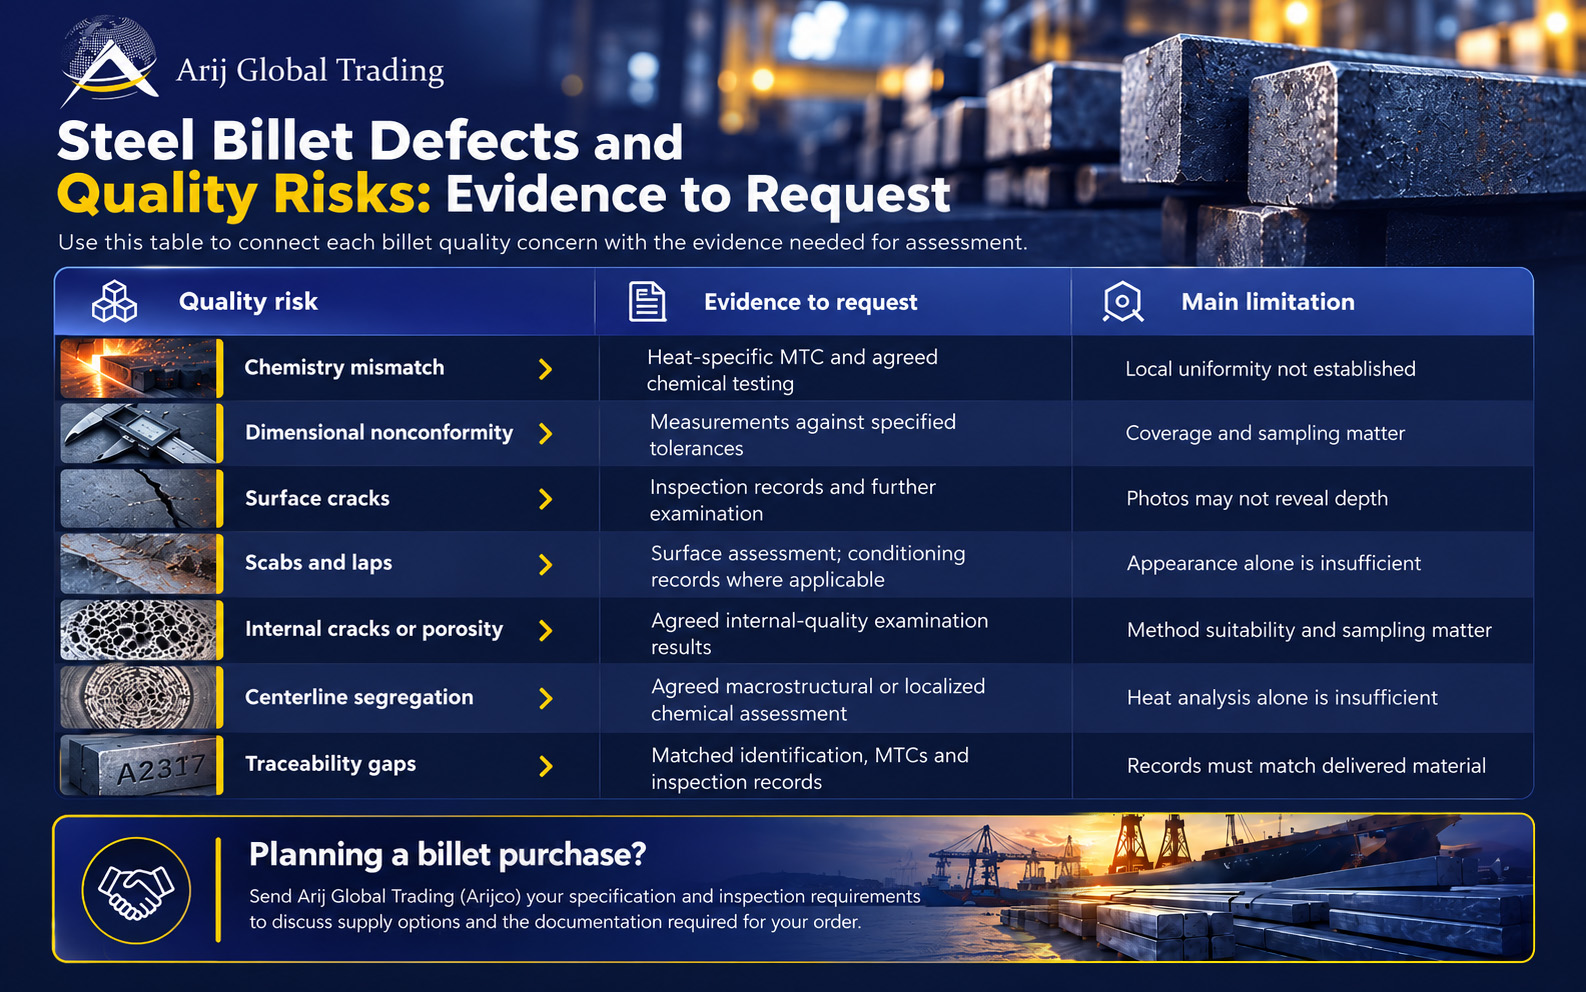
Task: Click the Surface cracks label
Action: pos(317,498)
